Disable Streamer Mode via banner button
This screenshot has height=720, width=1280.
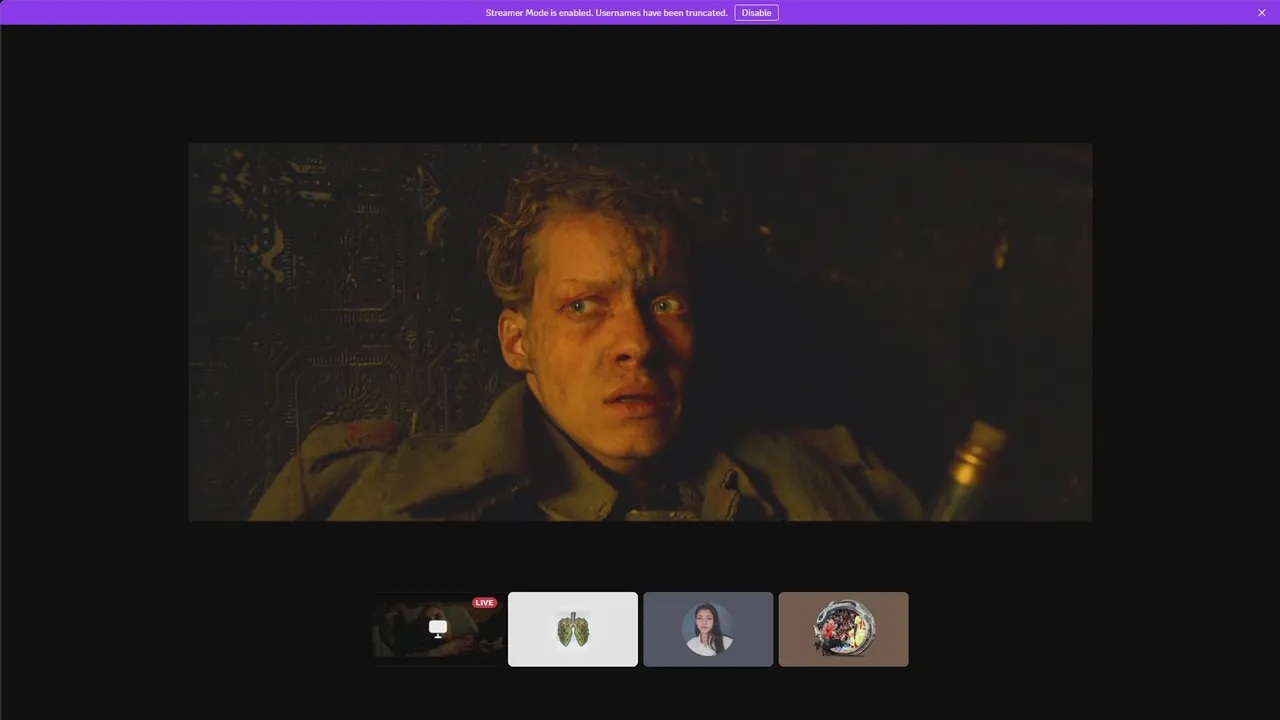tap(756, 13)
